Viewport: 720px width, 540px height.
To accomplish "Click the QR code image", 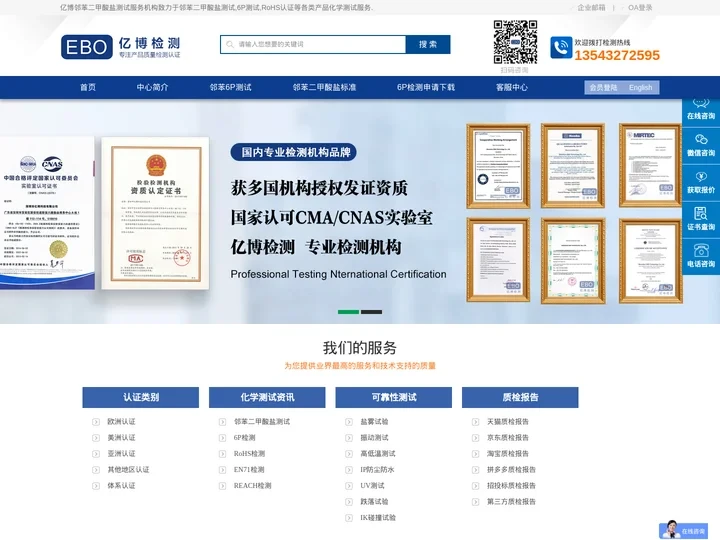I will tap(515, 42).
